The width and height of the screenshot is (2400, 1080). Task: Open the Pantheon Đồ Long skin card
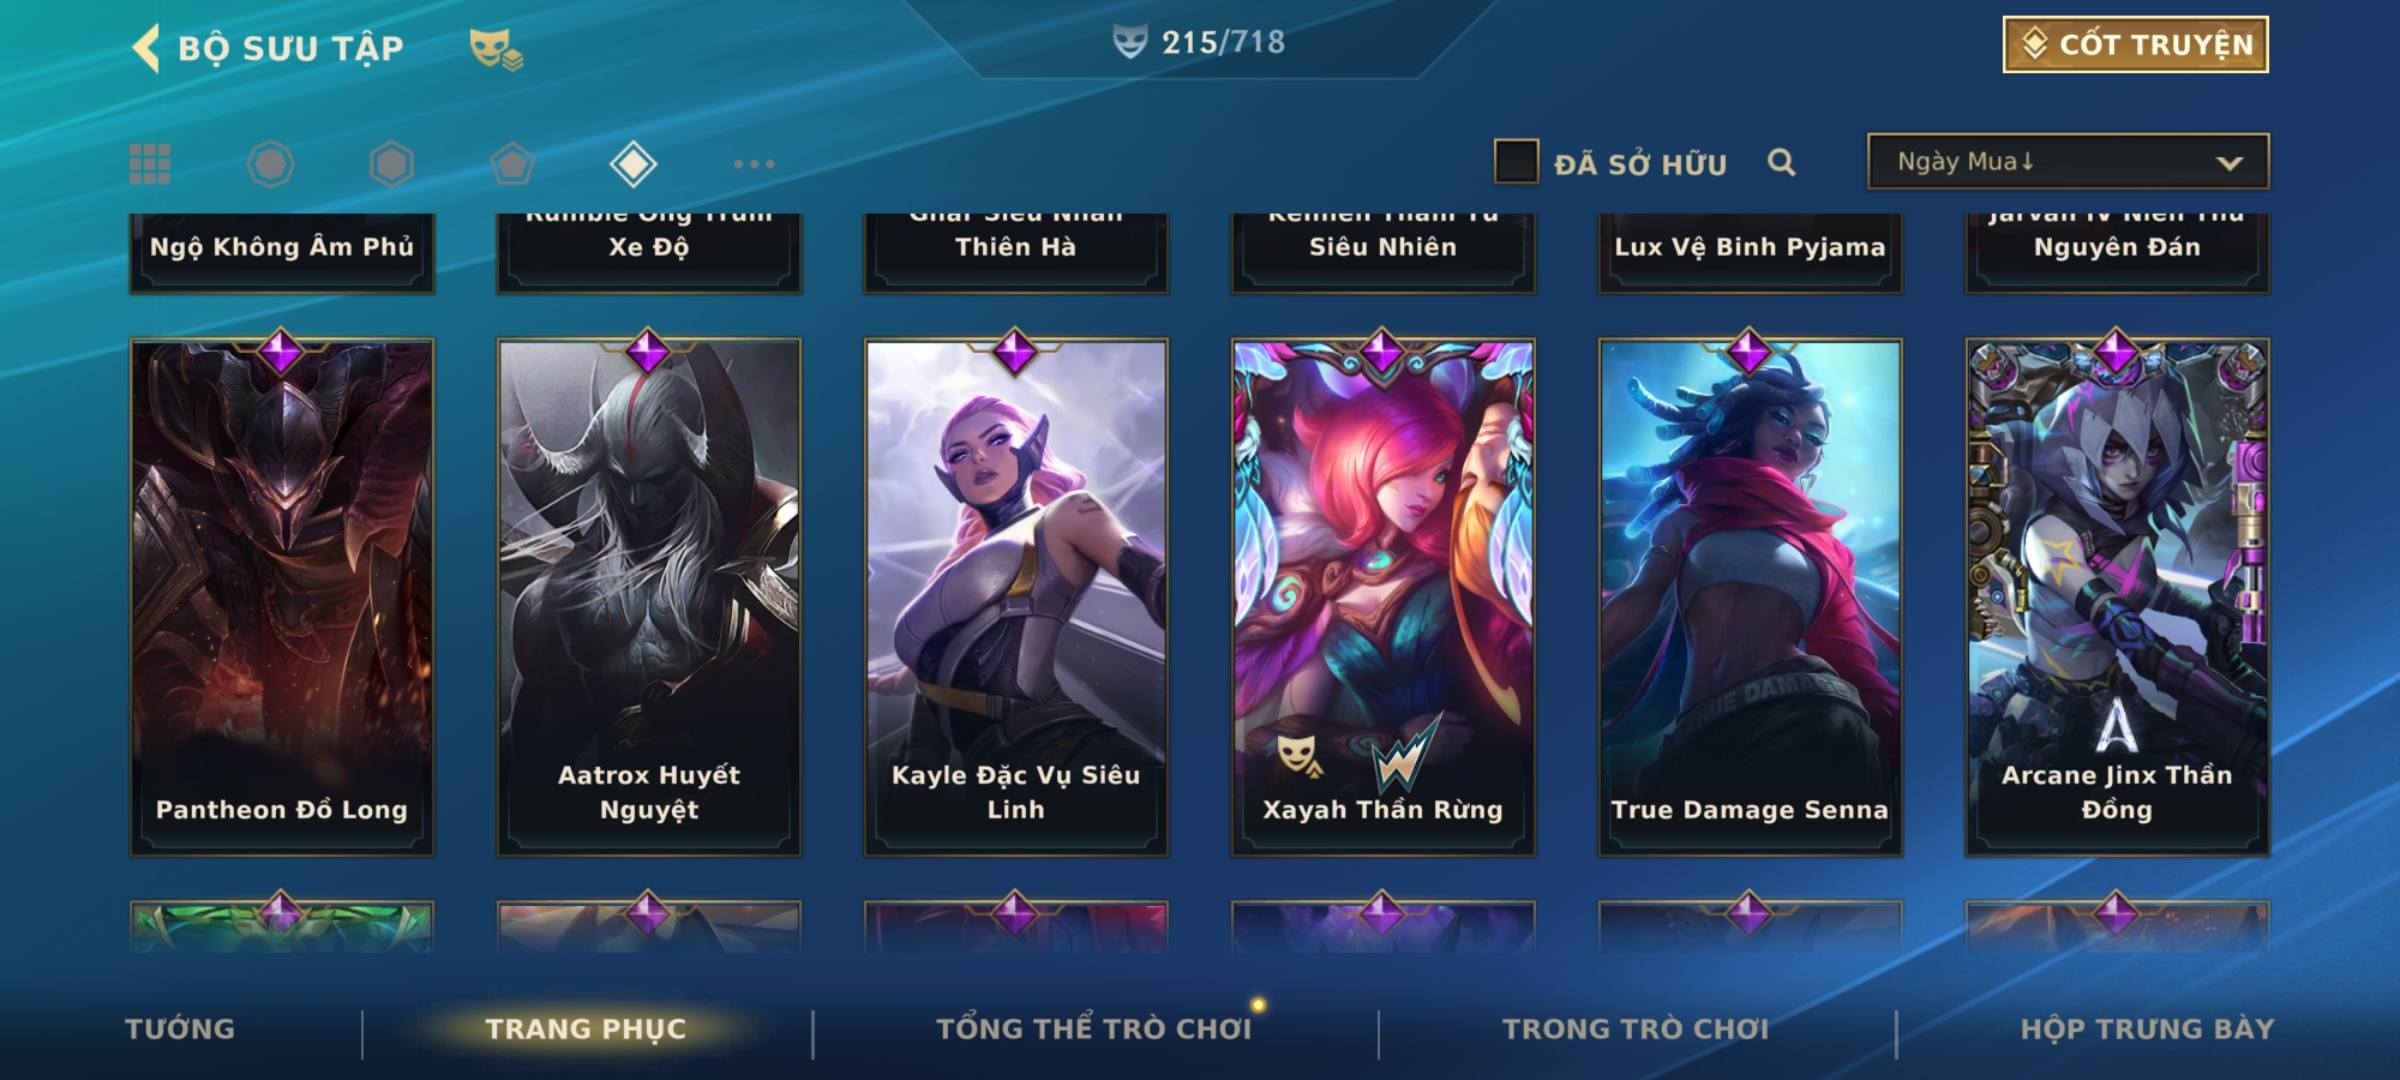click(x=282, y=597)
